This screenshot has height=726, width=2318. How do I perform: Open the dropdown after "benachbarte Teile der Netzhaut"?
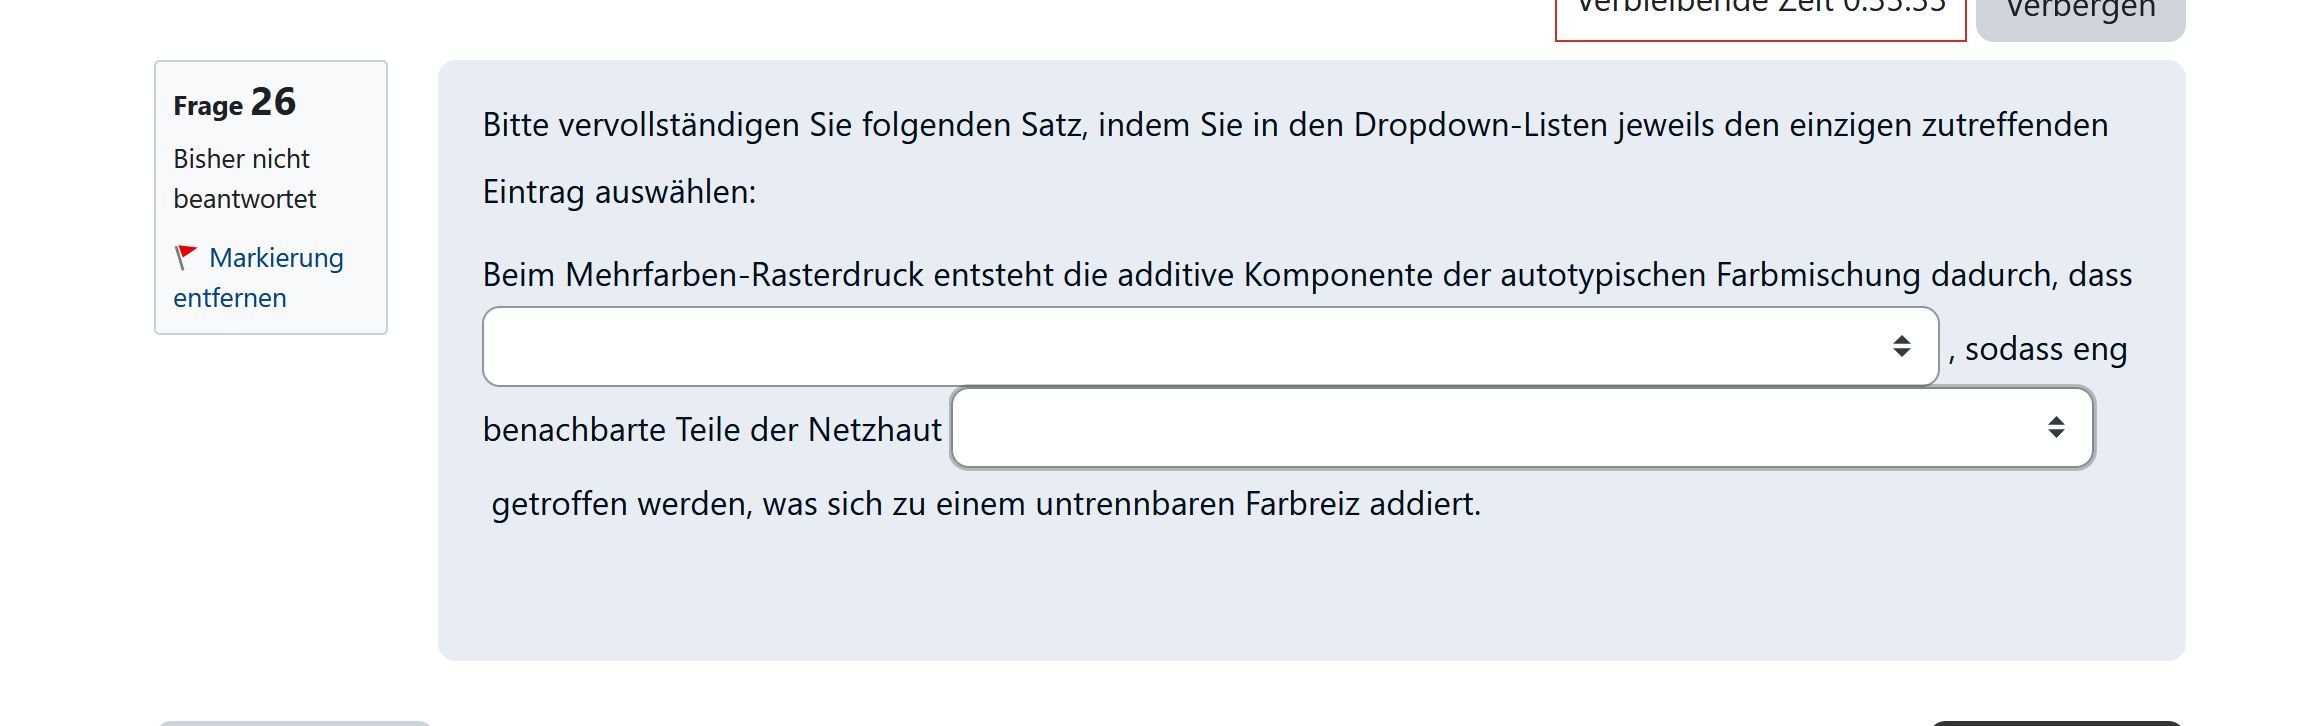pos(1522,428)
